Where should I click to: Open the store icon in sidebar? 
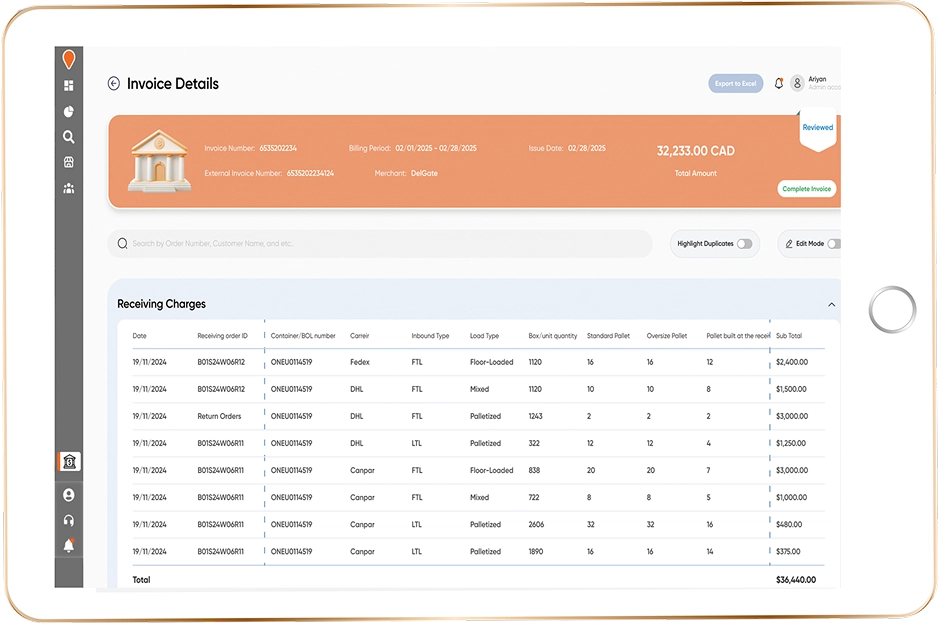(x=69, y=162)
